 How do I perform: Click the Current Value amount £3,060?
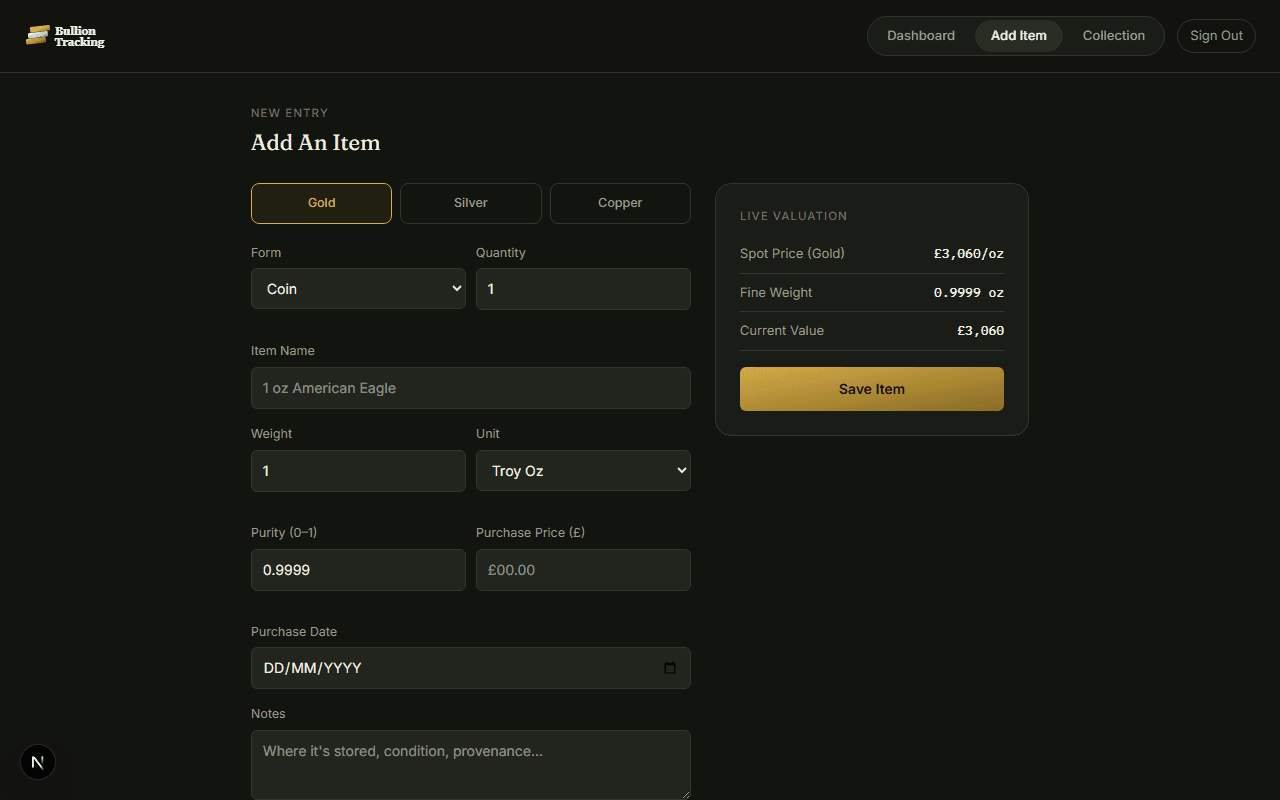980,331
